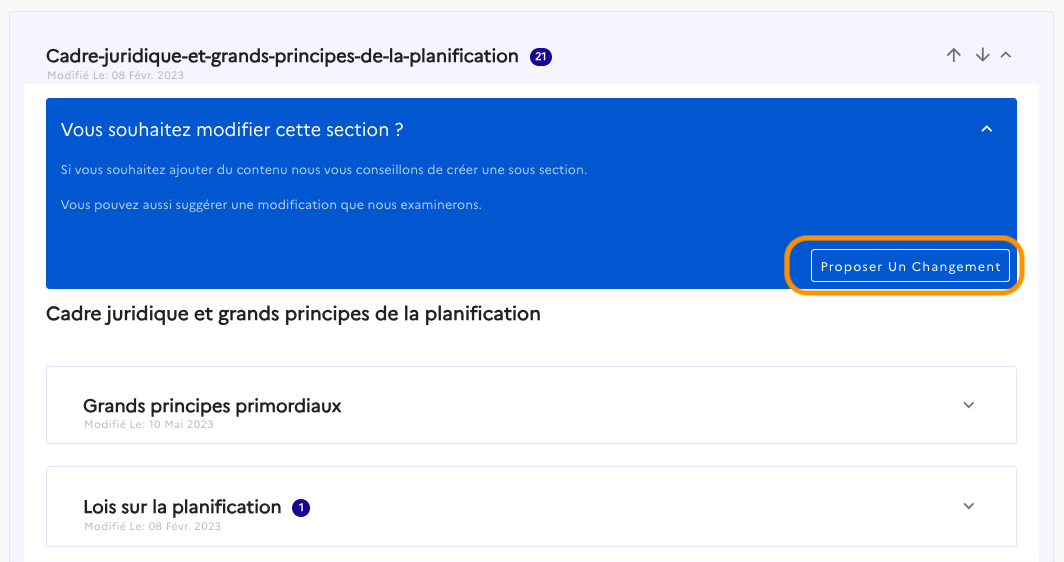Click the 'Cadre juridique et grands principes' content heading
Viewport: 1064px width, 562px height.
(x=293, y=314)
